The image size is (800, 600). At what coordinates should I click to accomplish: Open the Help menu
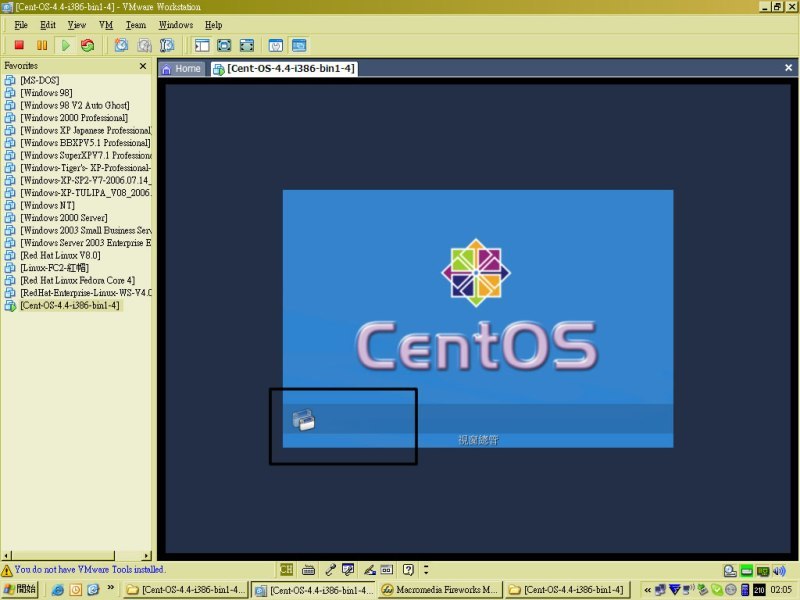[x=214, y=25]
